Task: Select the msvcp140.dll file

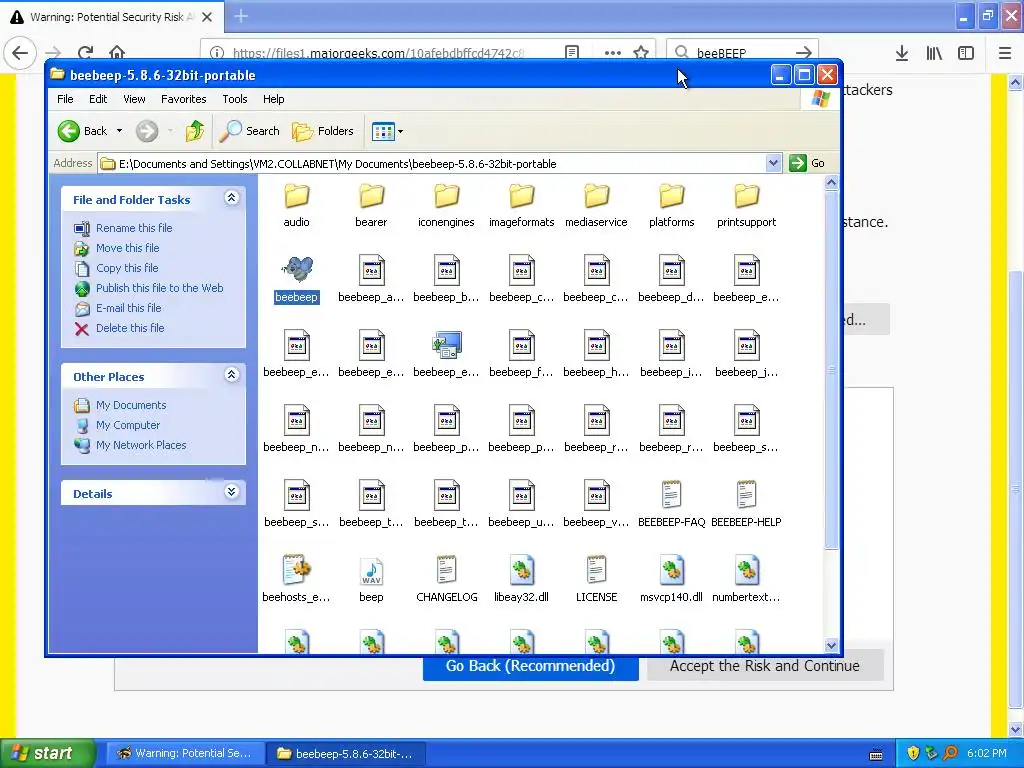Action: (x=671, y=571)
